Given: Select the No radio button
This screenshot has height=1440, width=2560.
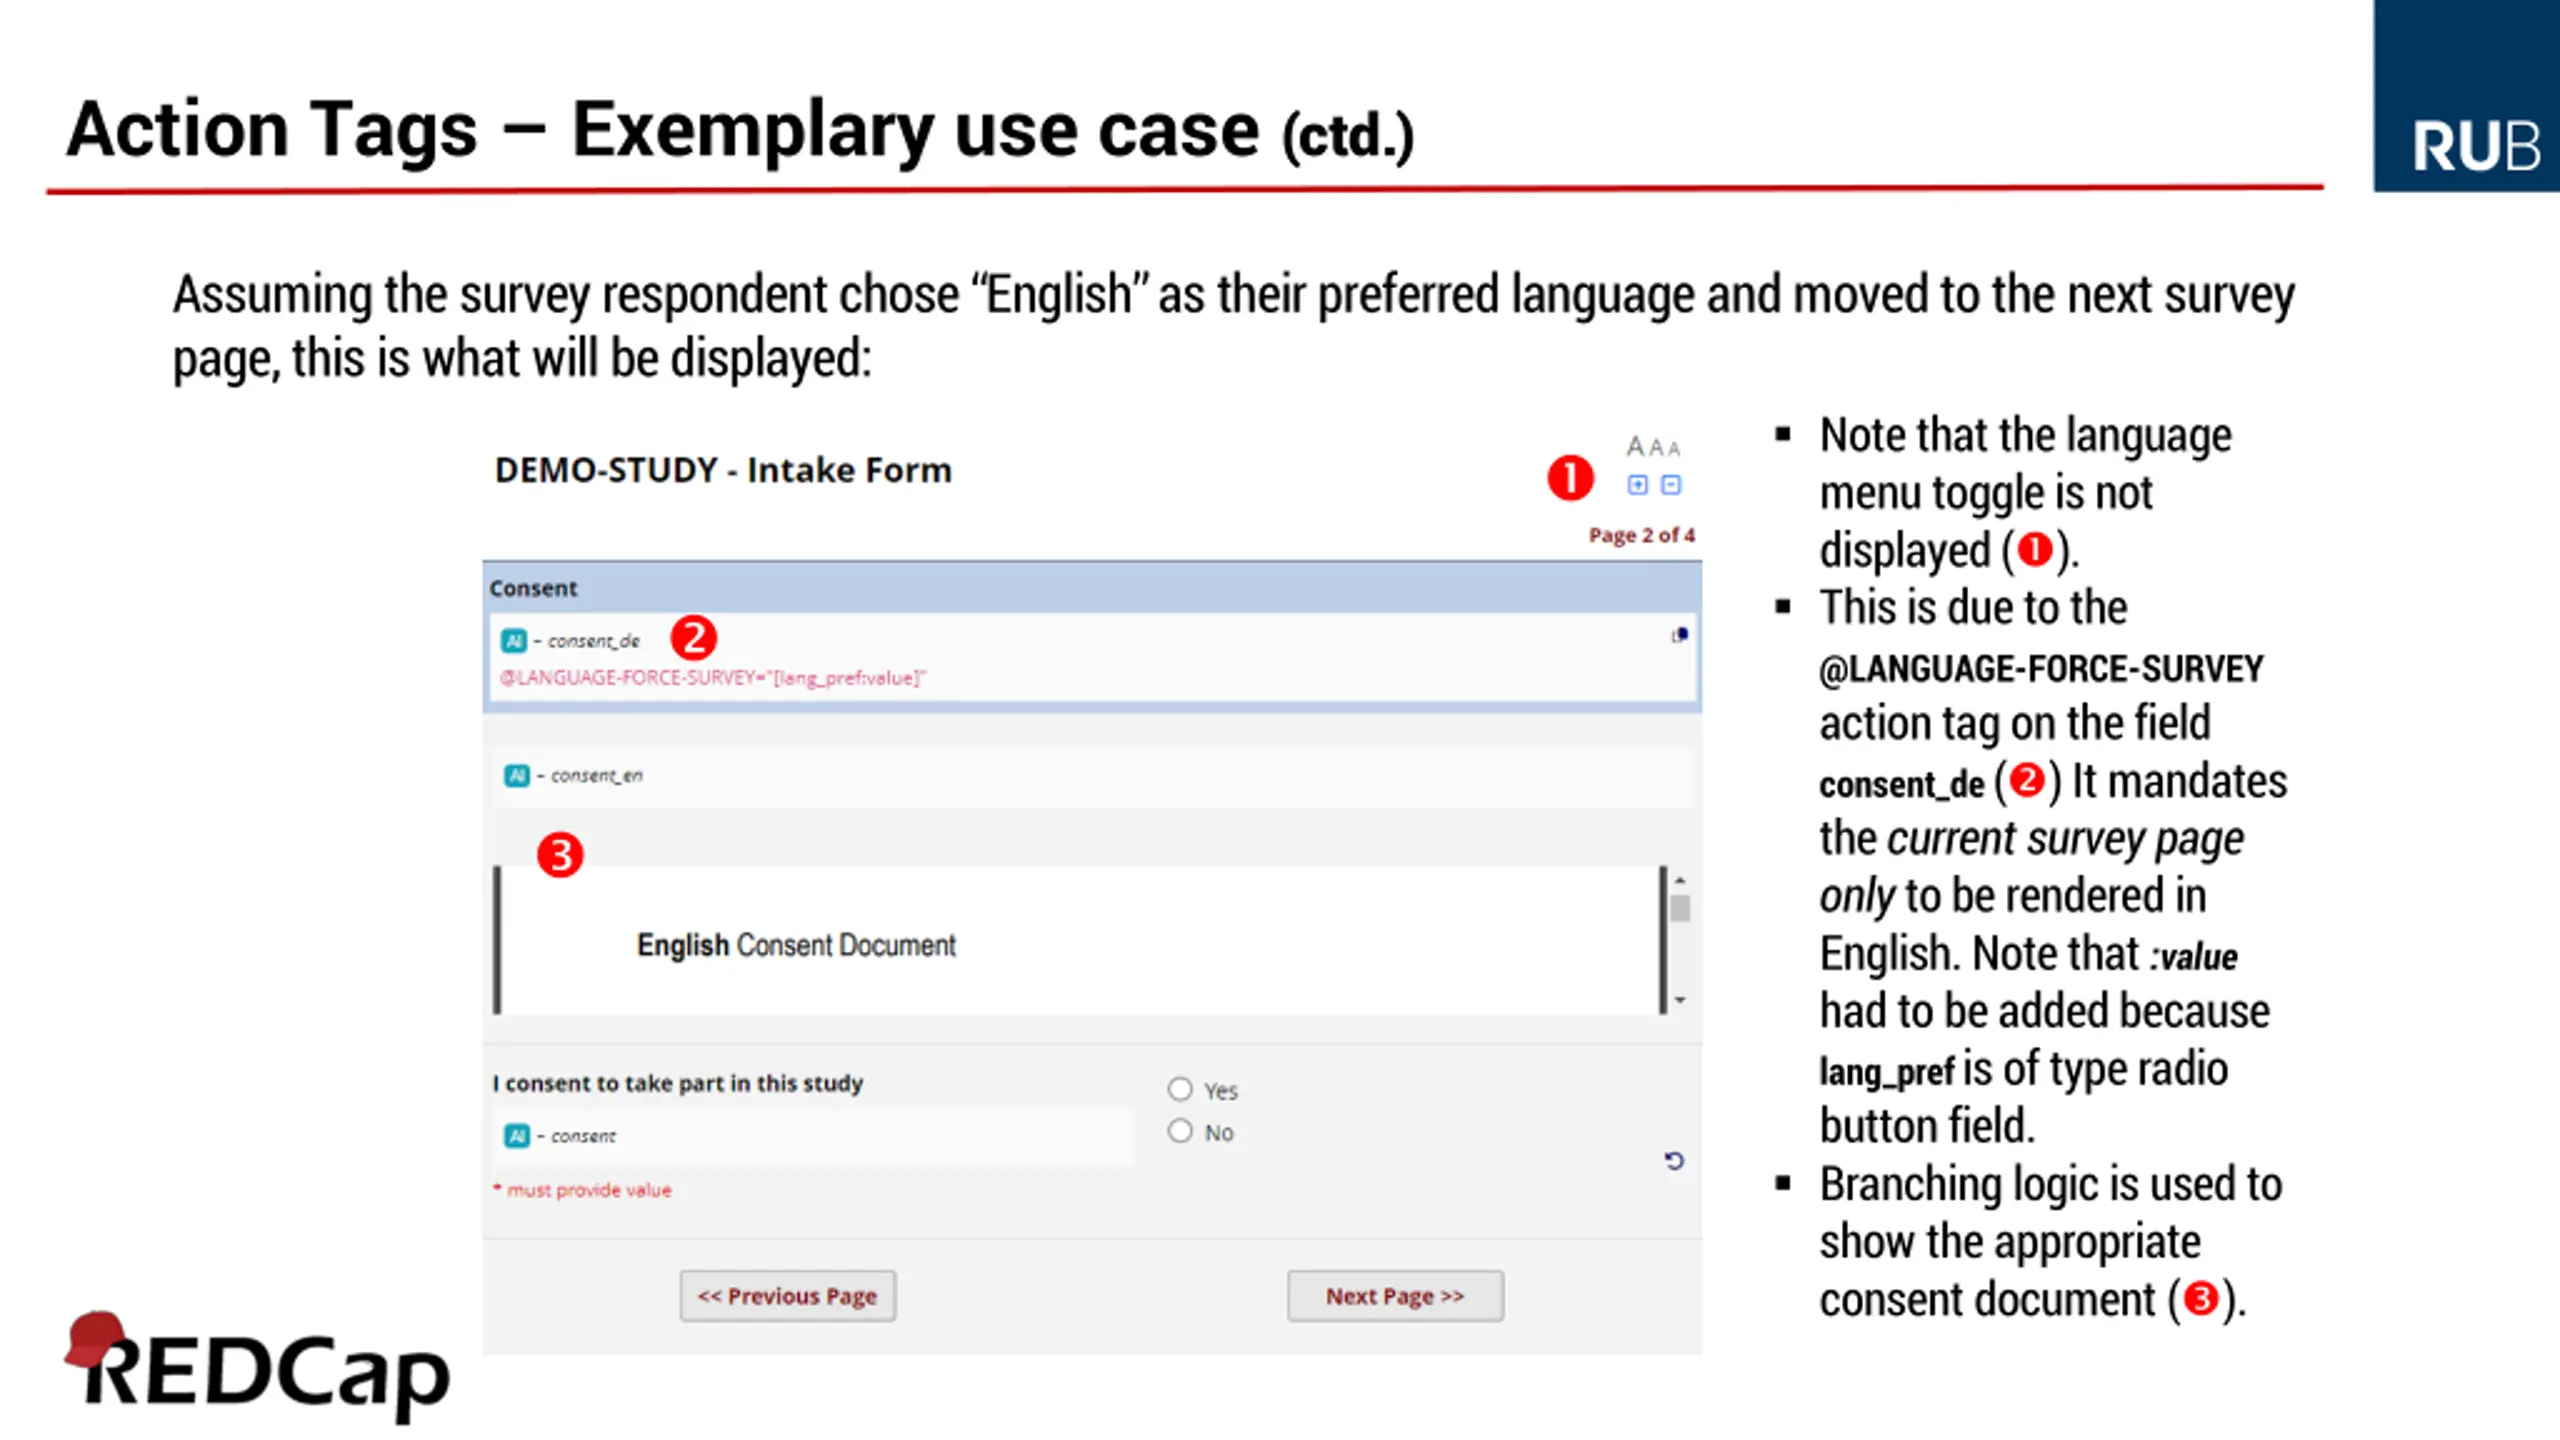Looking at the screenshot, I should pos(1180,1131).
